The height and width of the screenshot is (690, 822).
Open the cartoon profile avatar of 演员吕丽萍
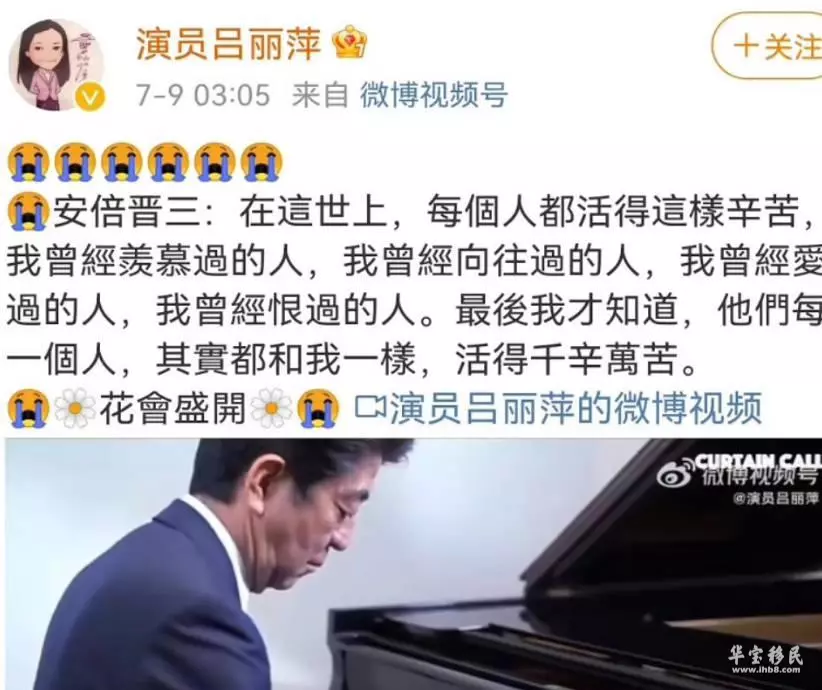point(57,64)
